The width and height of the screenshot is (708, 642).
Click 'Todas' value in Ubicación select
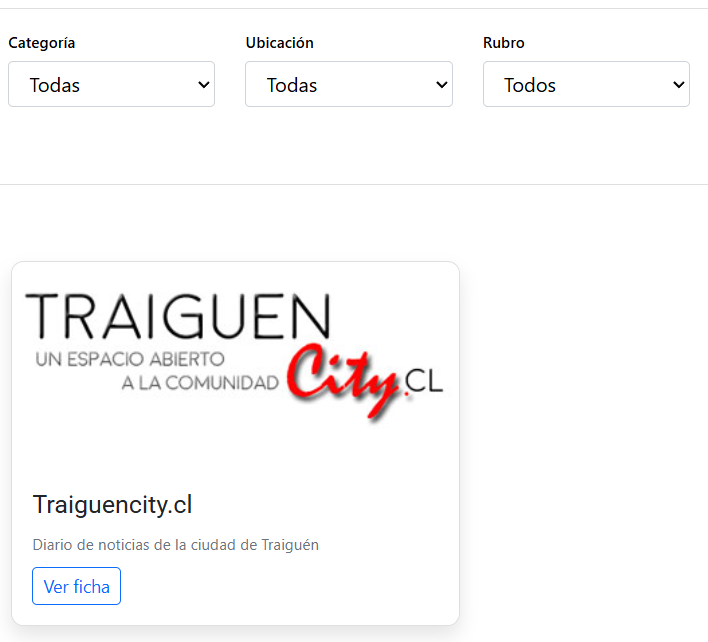tap(292, 85)
